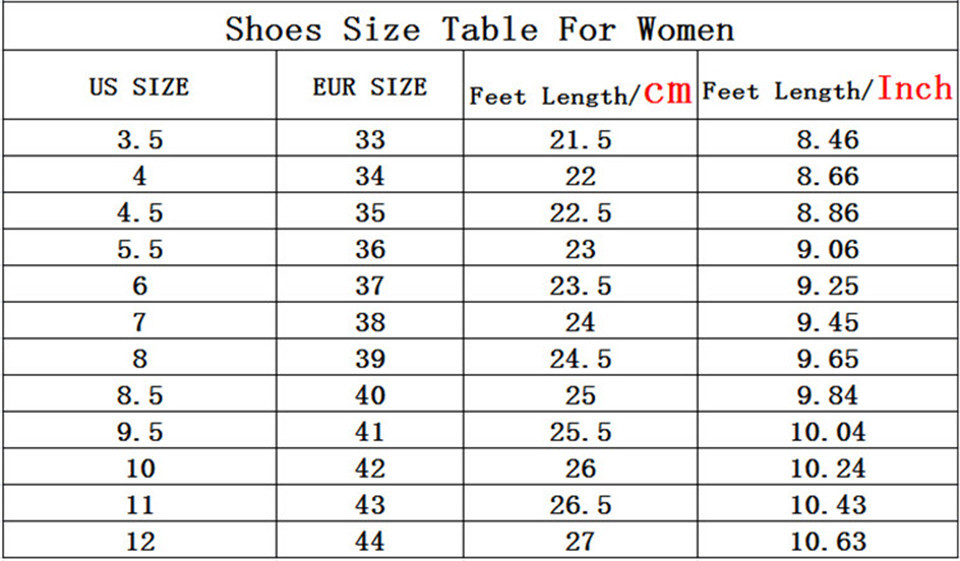Select the 21.5 cm feet length cell
960x561 pixels.
(x=580, y=140)
